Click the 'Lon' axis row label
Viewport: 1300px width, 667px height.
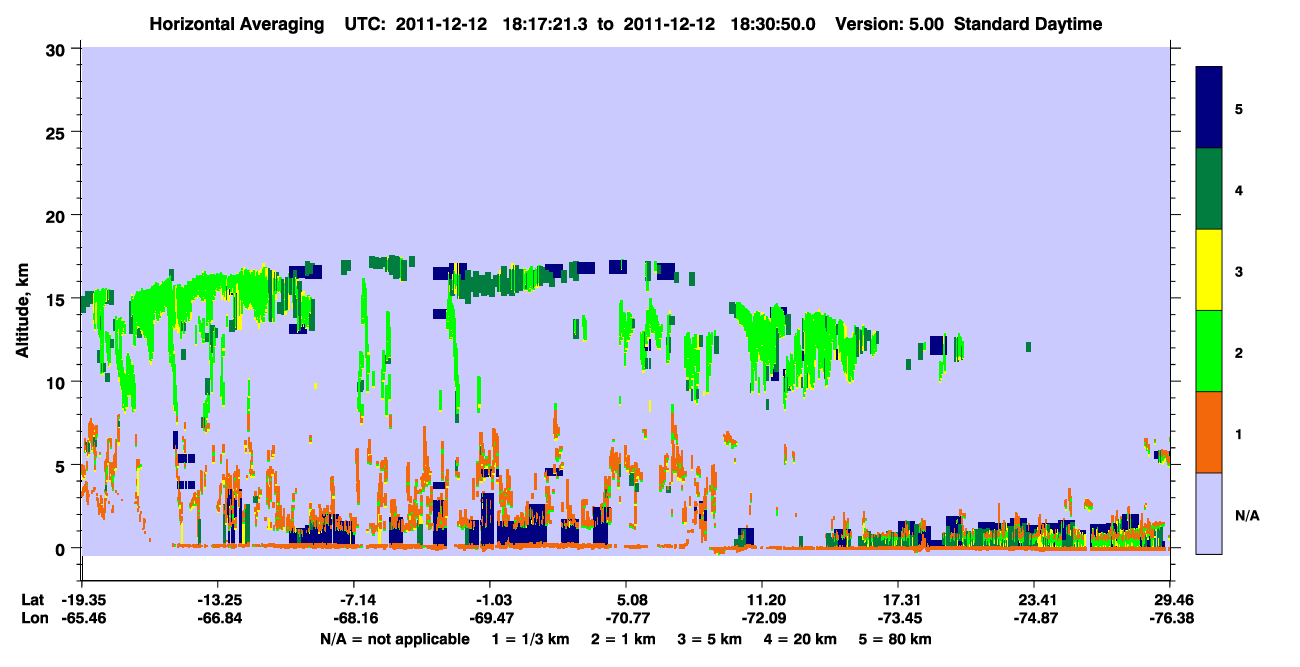tap(34, 619)
